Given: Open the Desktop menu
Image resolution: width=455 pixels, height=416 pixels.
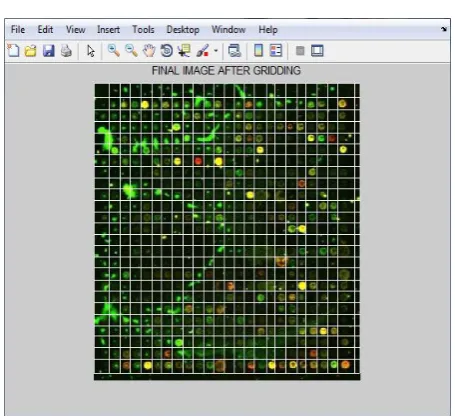Looking at the screenshot, I should pyautogui.click(x=183, y=30).
